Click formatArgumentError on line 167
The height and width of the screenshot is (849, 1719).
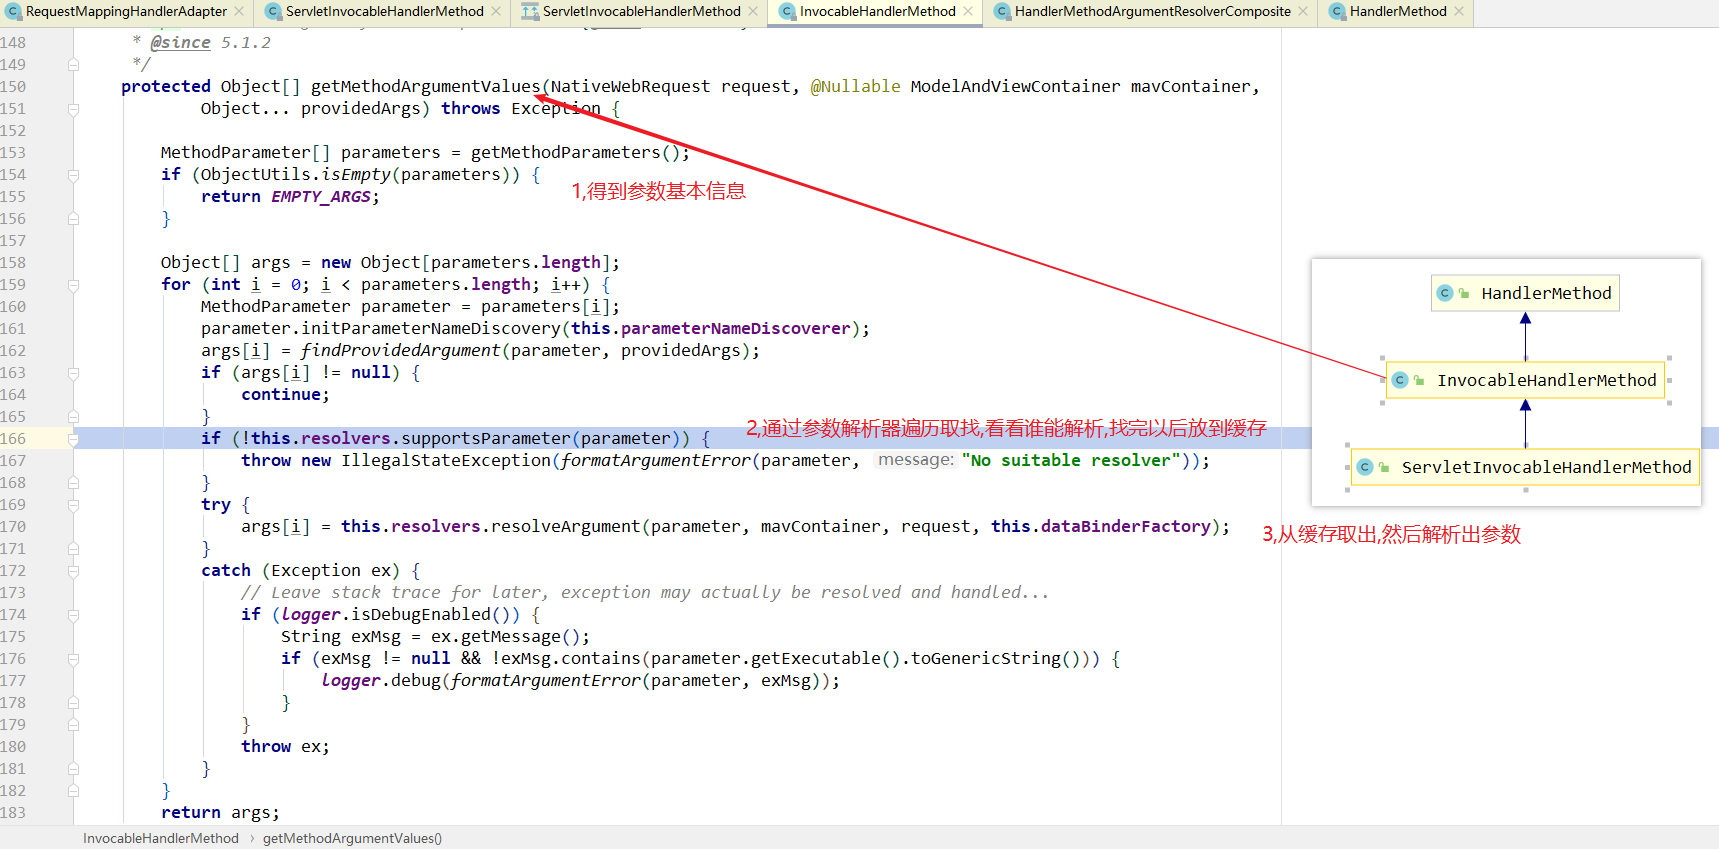click(x=655, y=460)
